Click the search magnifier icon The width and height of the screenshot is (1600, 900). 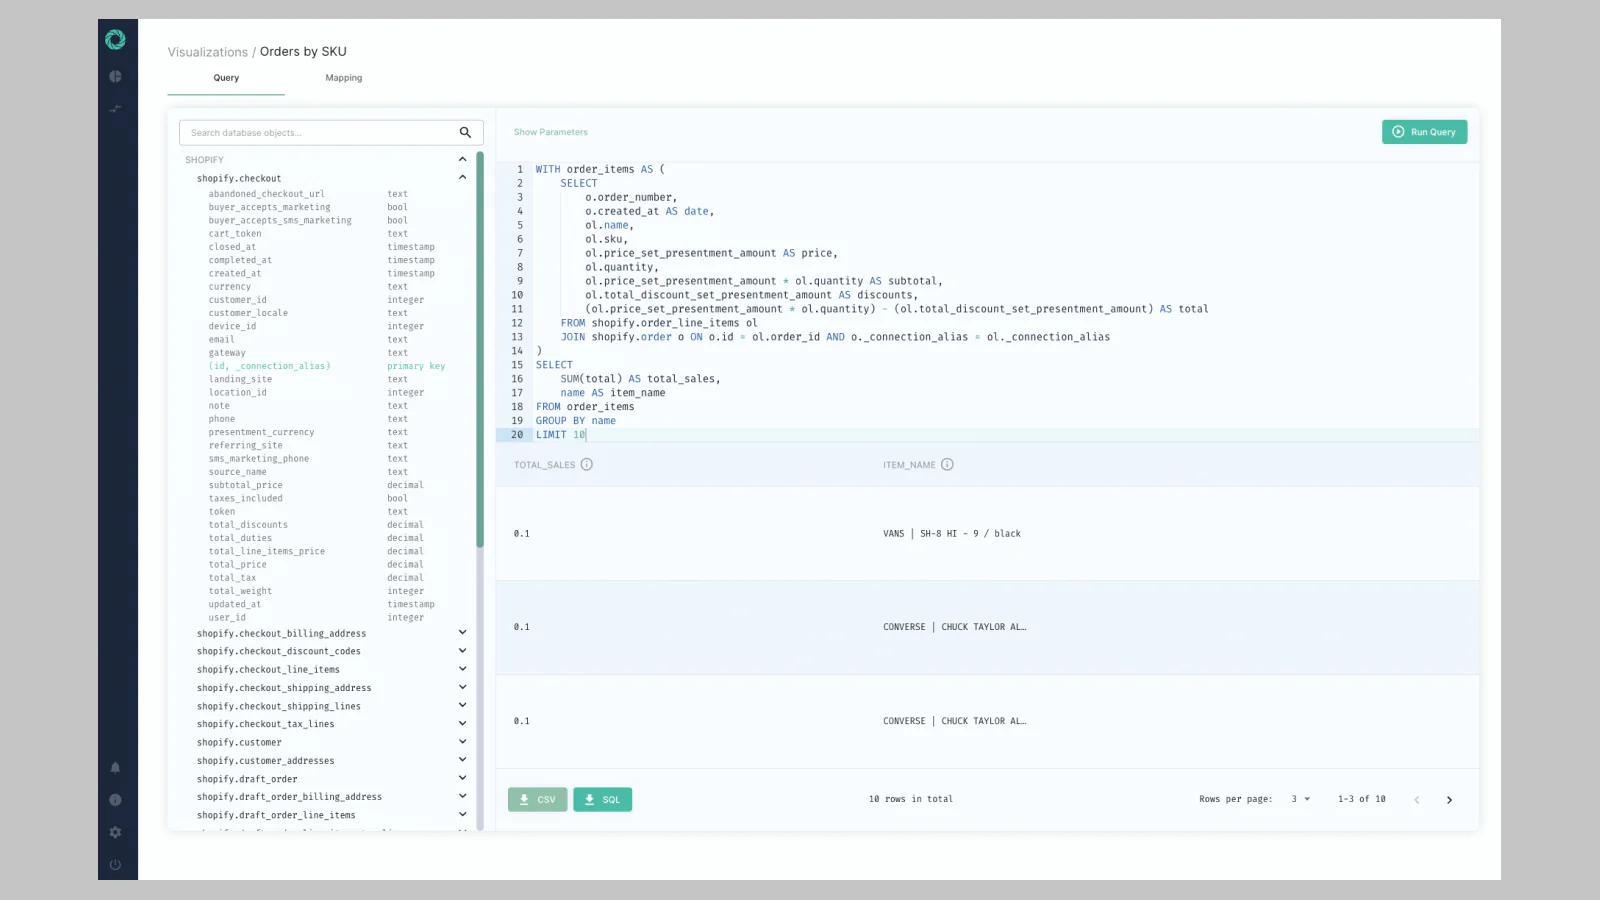click(465, 132)
